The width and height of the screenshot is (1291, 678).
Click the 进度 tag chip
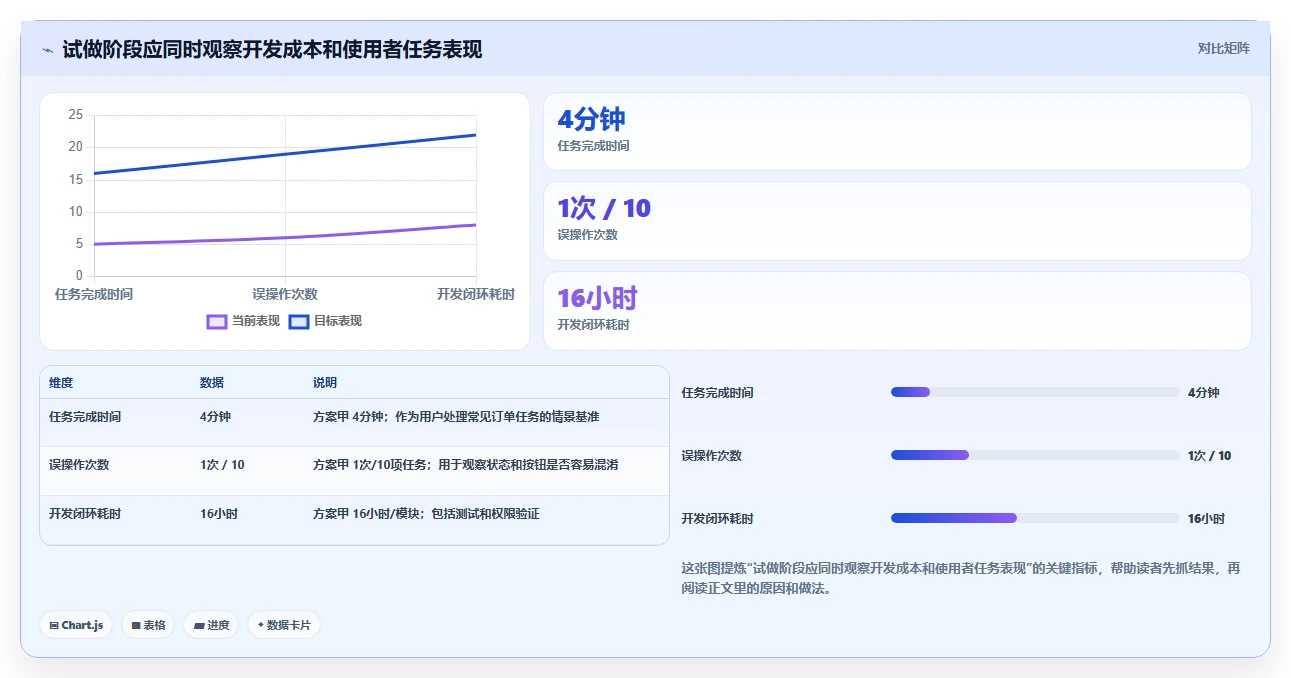[x=211, y=625]
